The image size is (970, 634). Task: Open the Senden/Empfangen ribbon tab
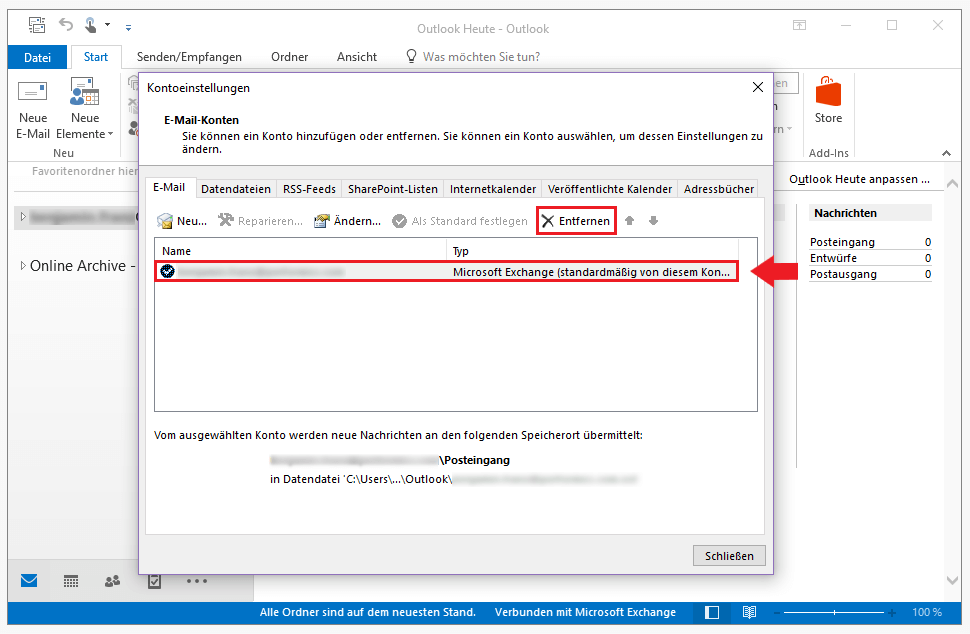[x=189, y=57]
